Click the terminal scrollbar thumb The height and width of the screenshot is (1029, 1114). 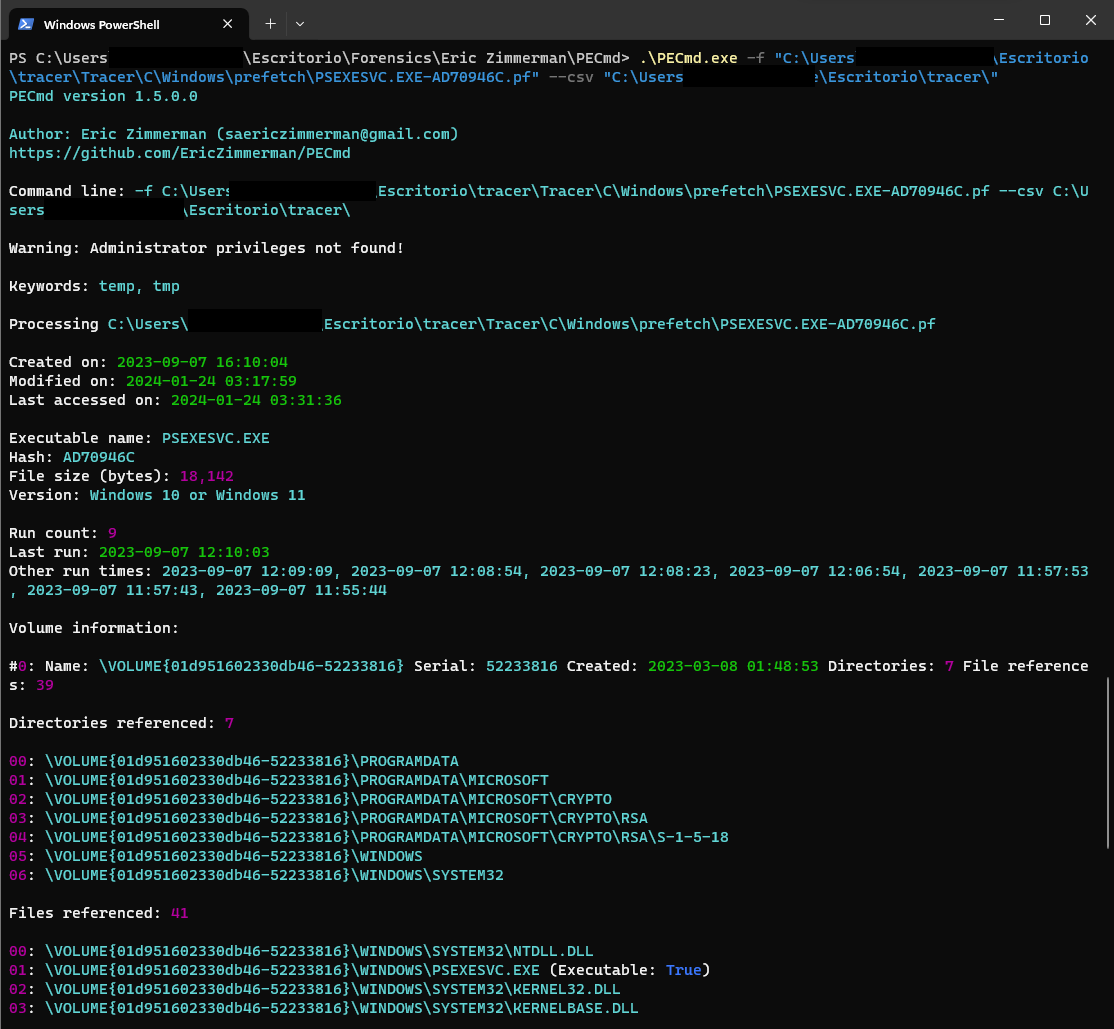(1108, 763)
